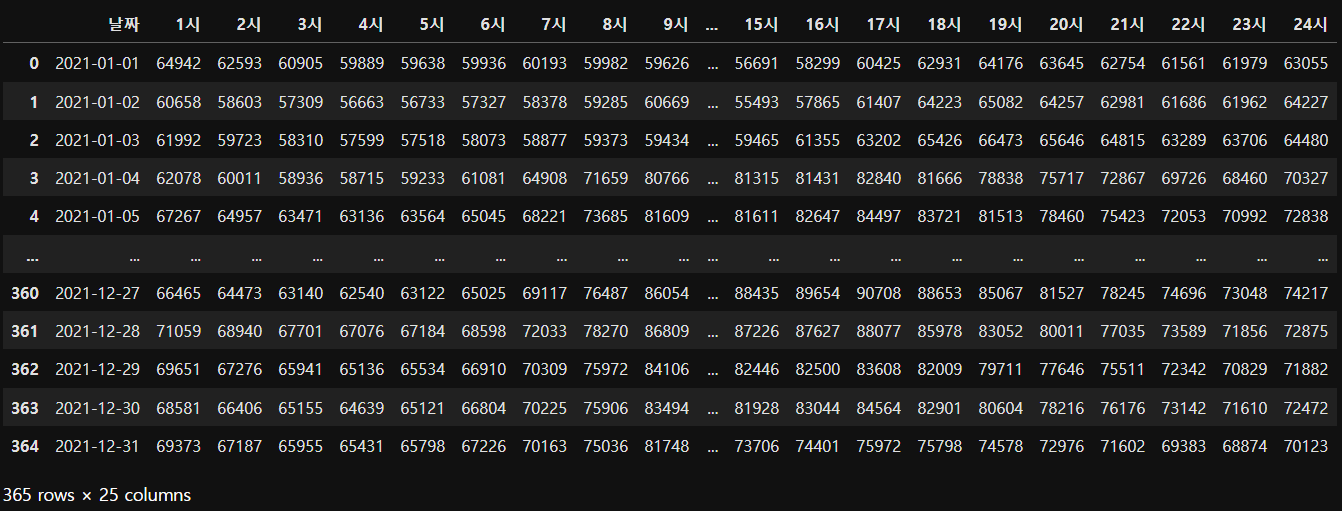Image resolution: width=1342 pixels, height=511 pixels.
Task: Select date cell 2021-12-27
Action: [98, 293]
